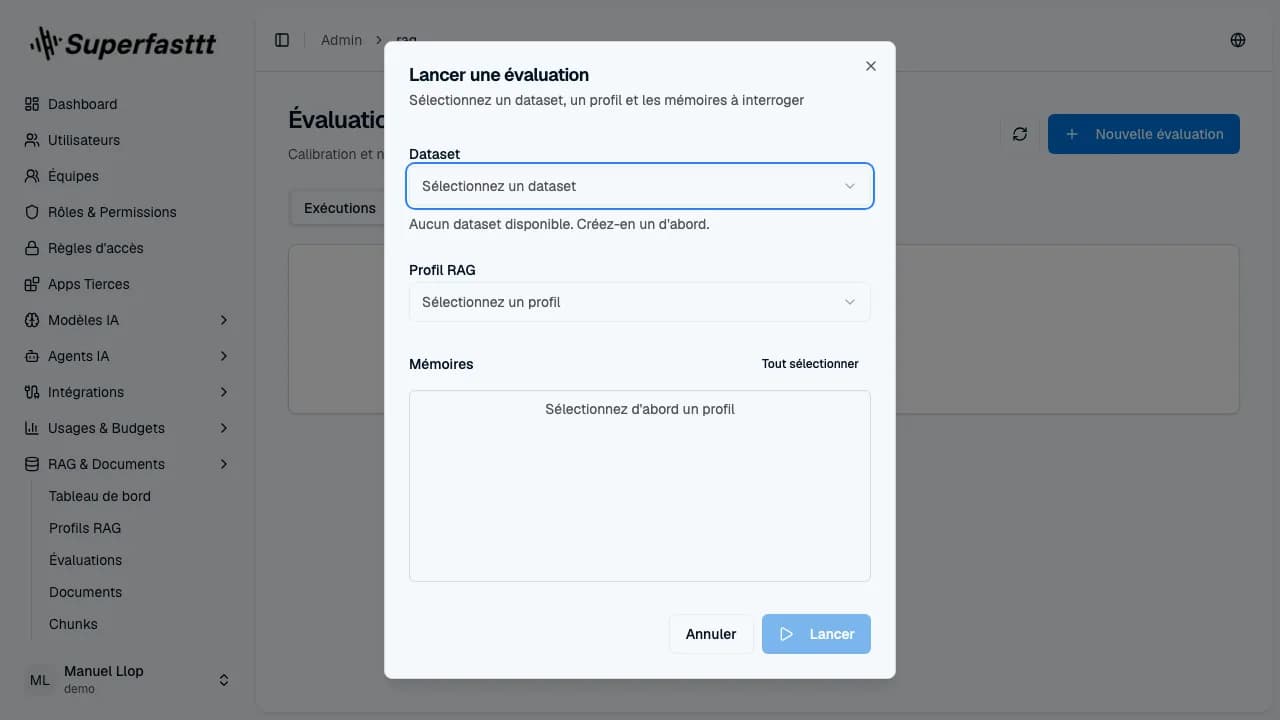This screenshot has height=720, width=1280.
Task: Click the play icon in Lancer button
Action: pyautogui.click(x=787, y=634)
